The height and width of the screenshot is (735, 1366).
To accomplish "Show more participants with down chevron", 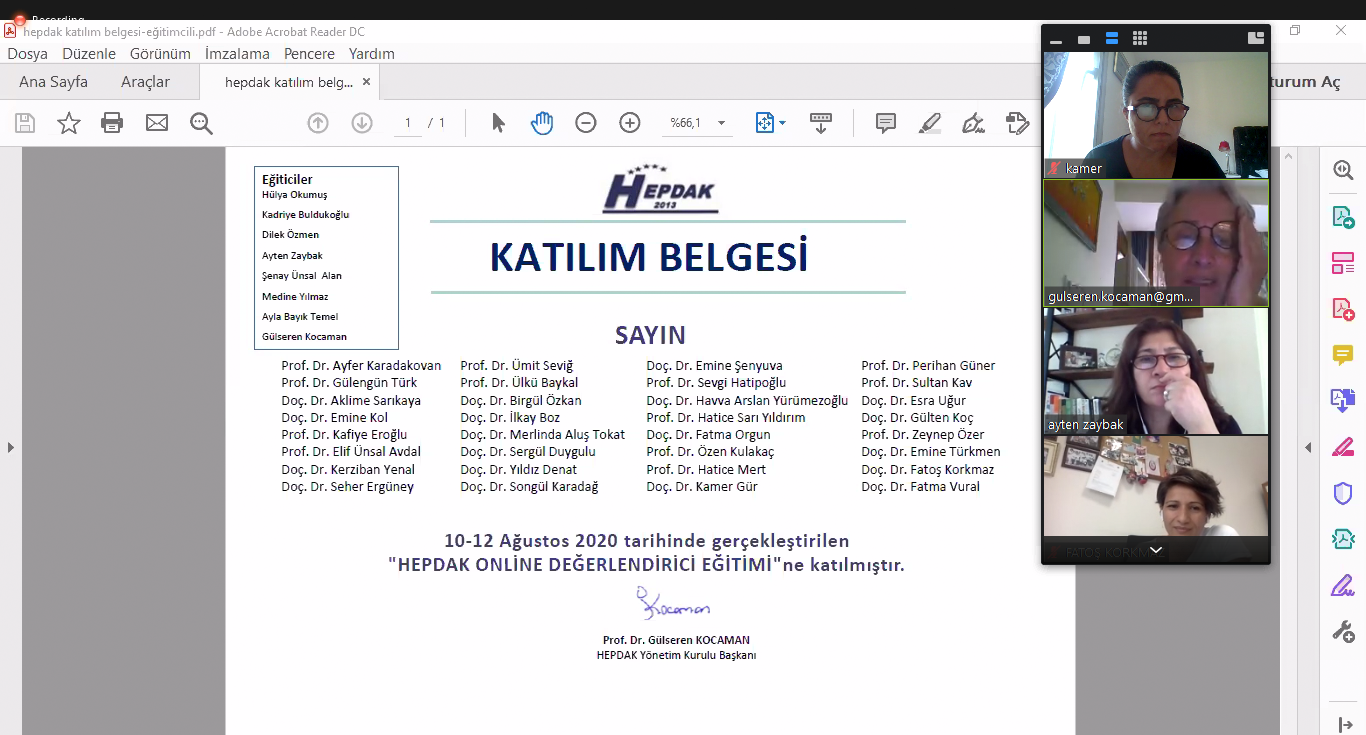I will (x=1156, y=550).
